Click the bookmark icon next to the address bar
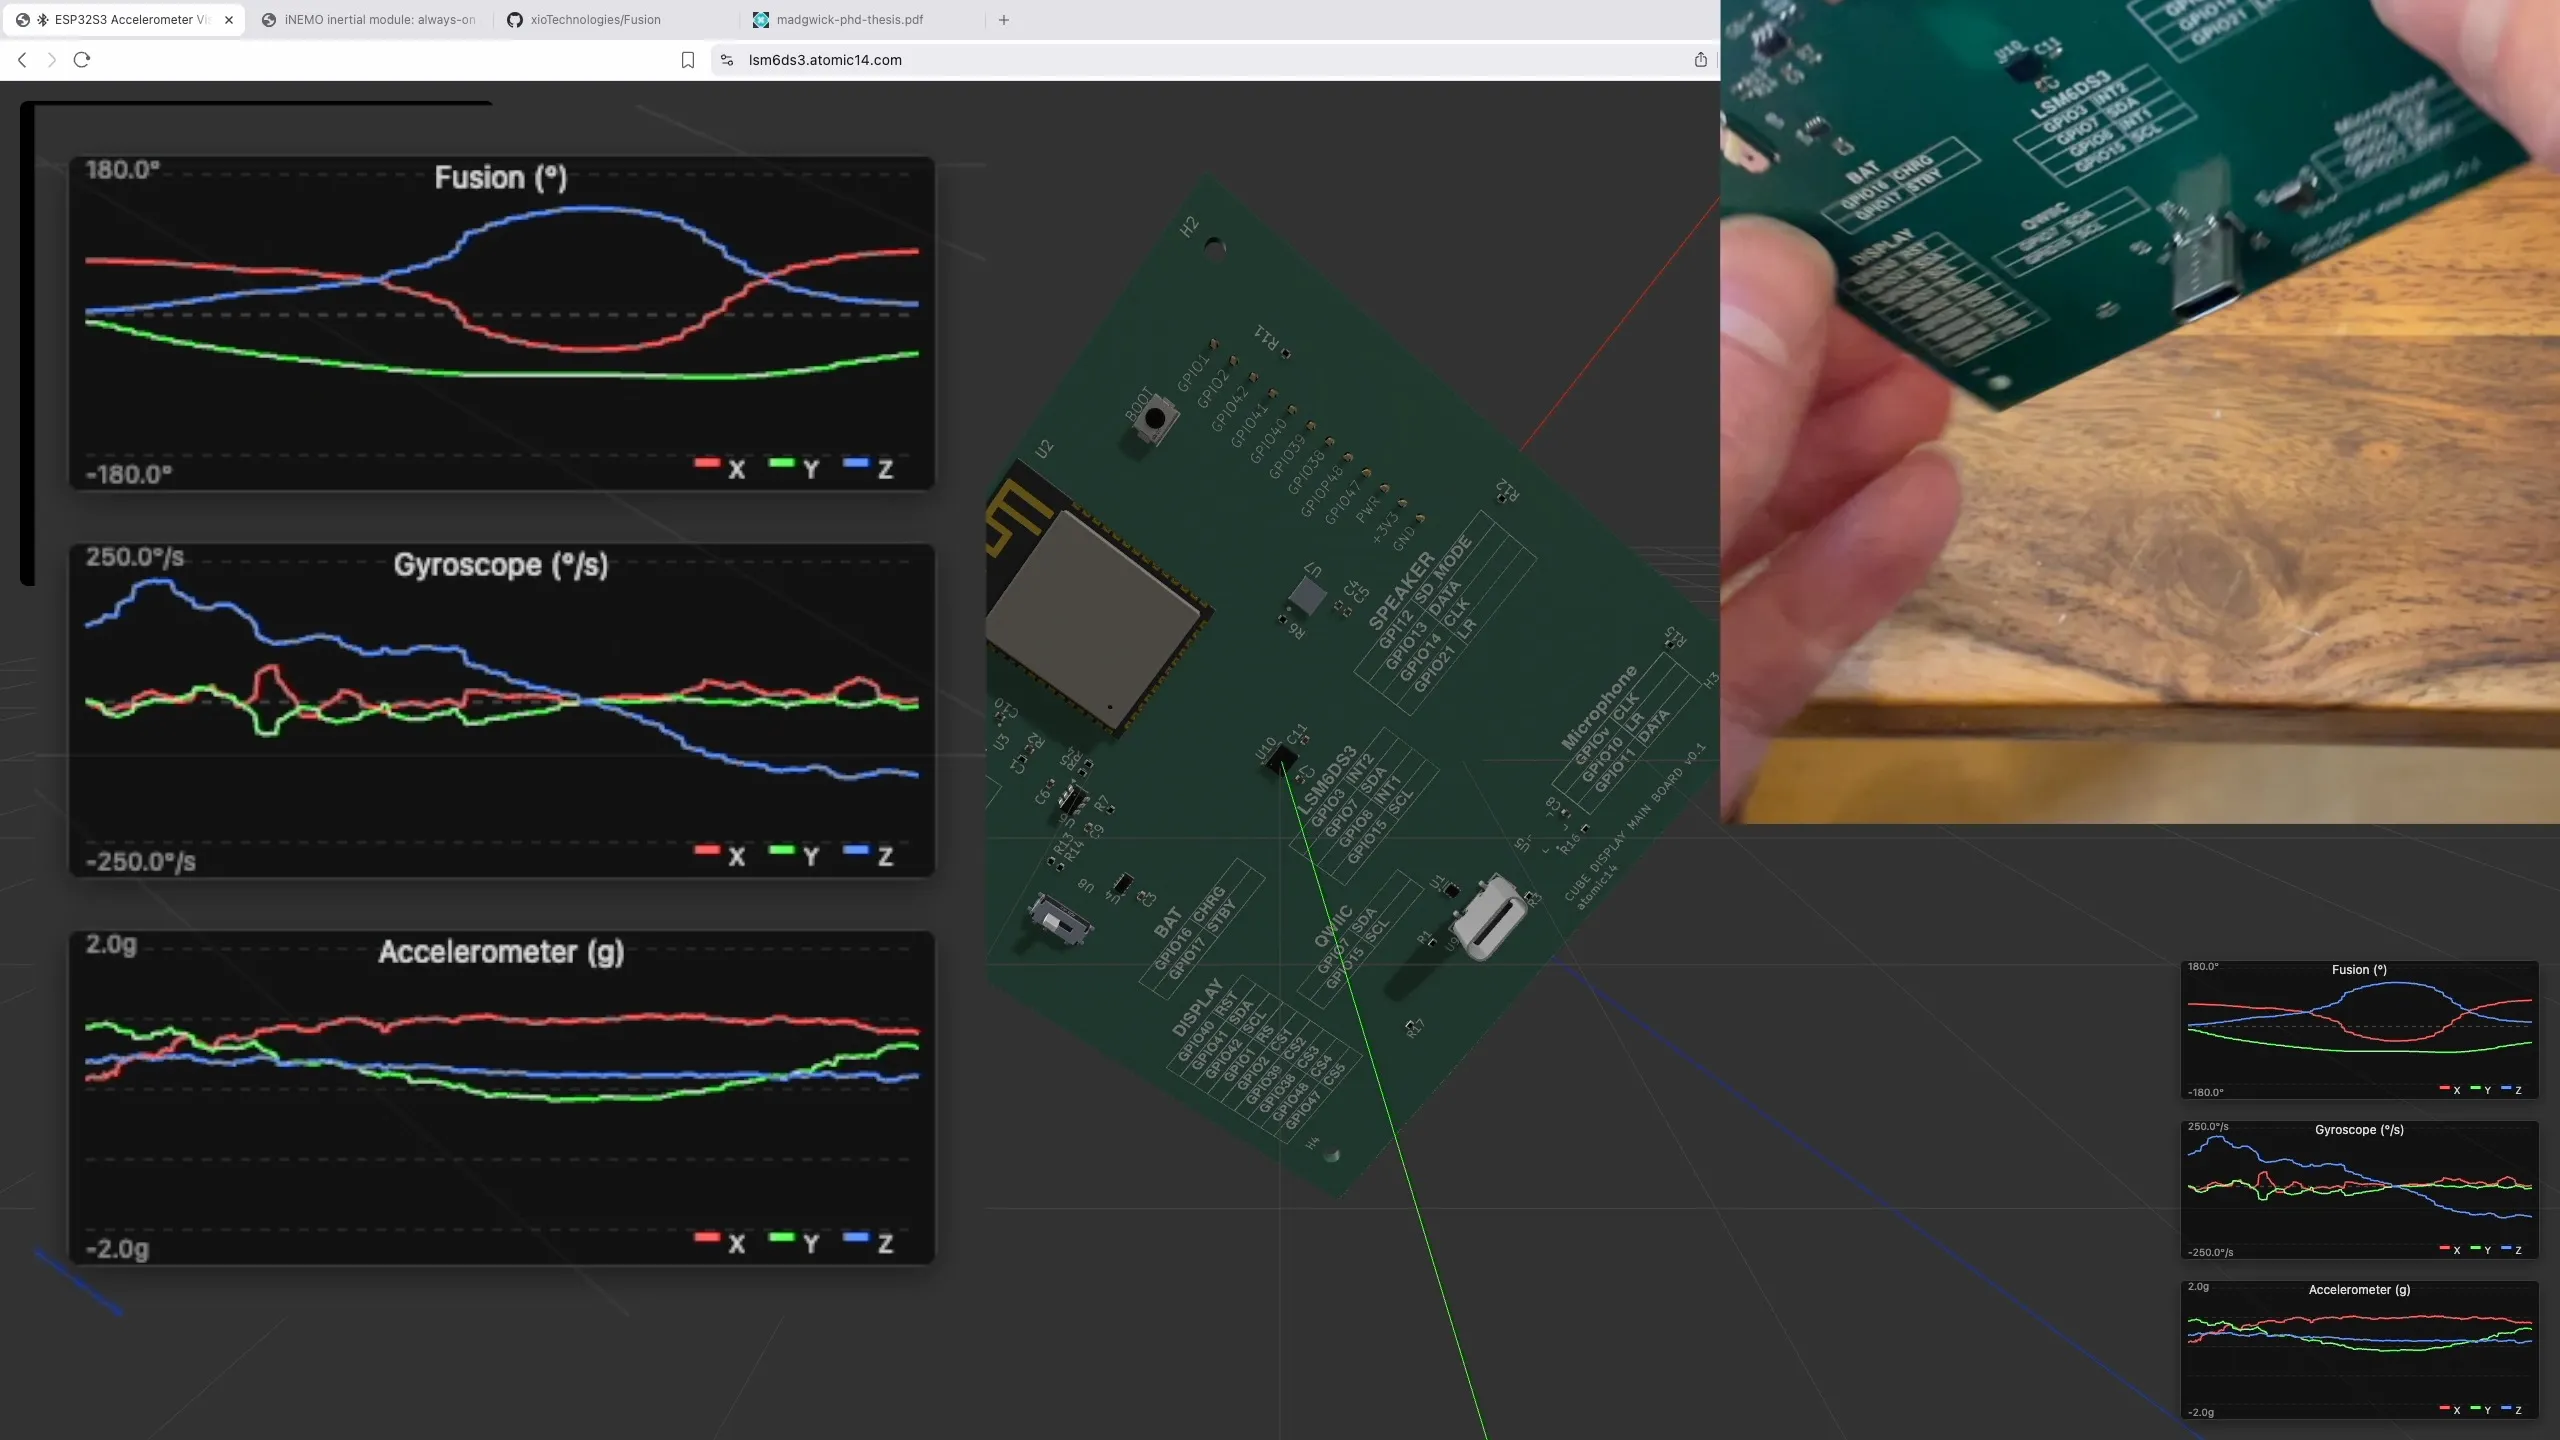2560x1440 pixels. [688, 60]
